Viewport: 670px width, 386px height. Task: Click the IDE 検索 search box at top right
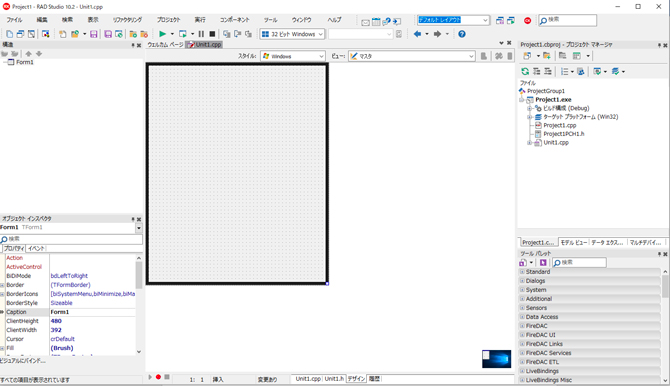567,20
